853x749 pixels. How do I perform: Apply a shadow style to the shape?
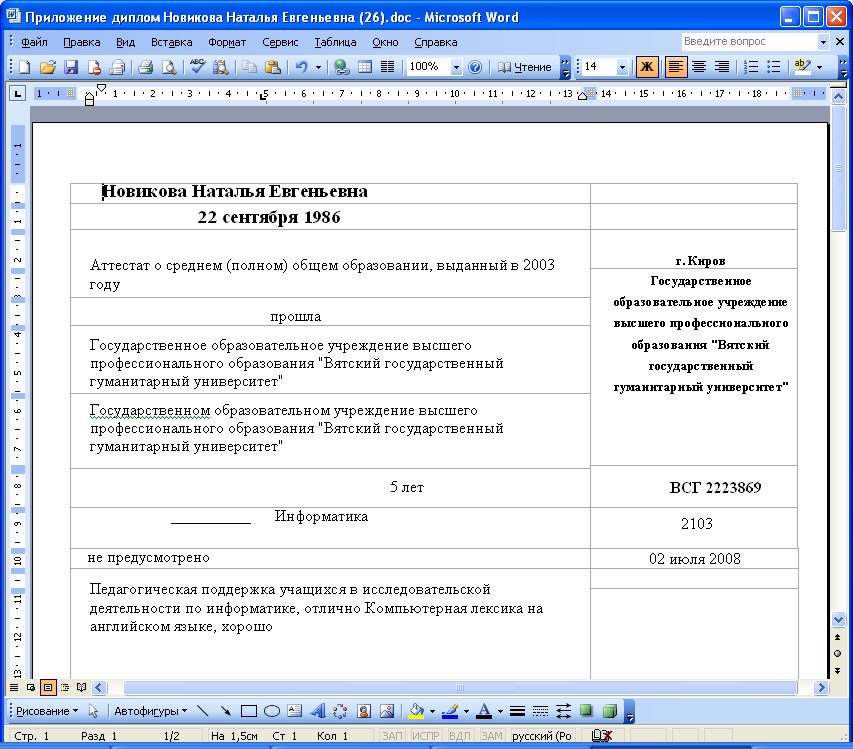tap(586, 711)
